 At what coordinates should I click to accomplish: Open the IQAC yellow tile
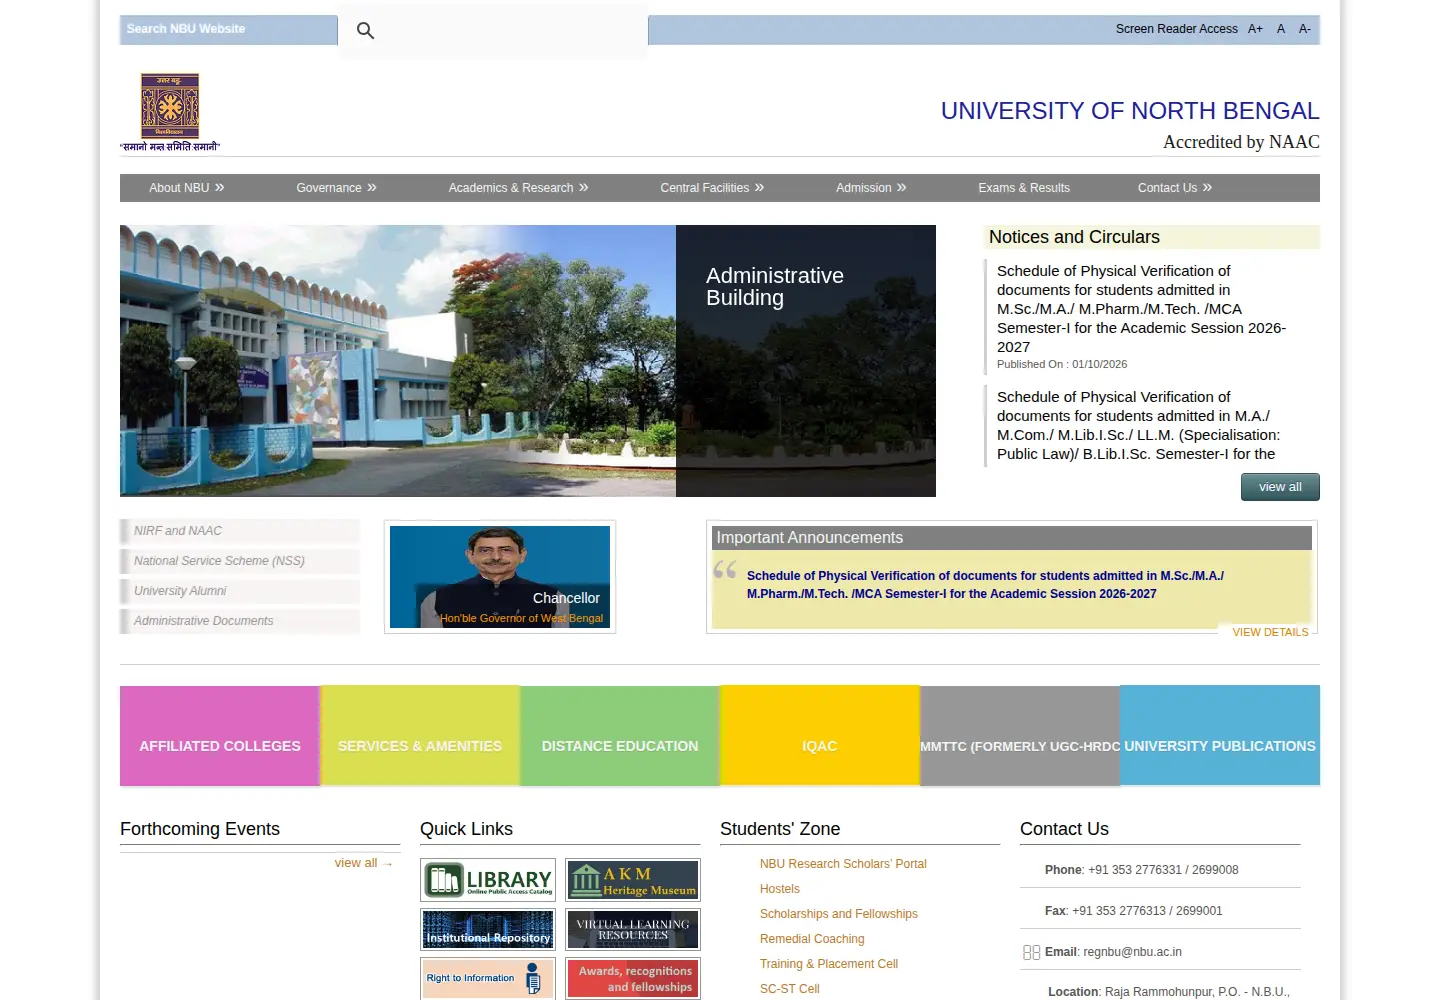820,736
